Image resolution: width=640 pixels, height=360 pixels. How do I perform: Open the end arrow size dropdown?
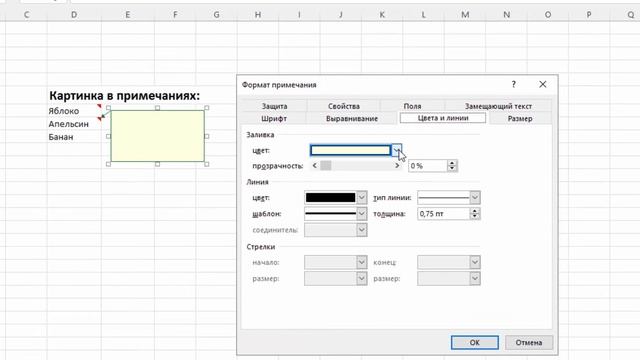point(475,278)
